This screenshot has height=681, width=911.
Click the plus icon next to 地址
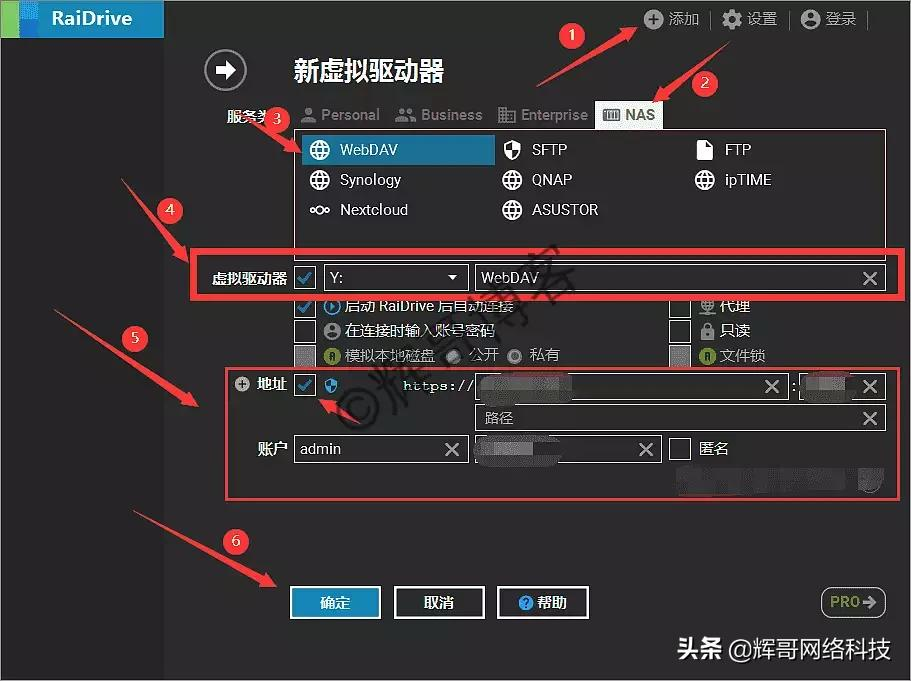pyautogui.click(x=242, y=384)
